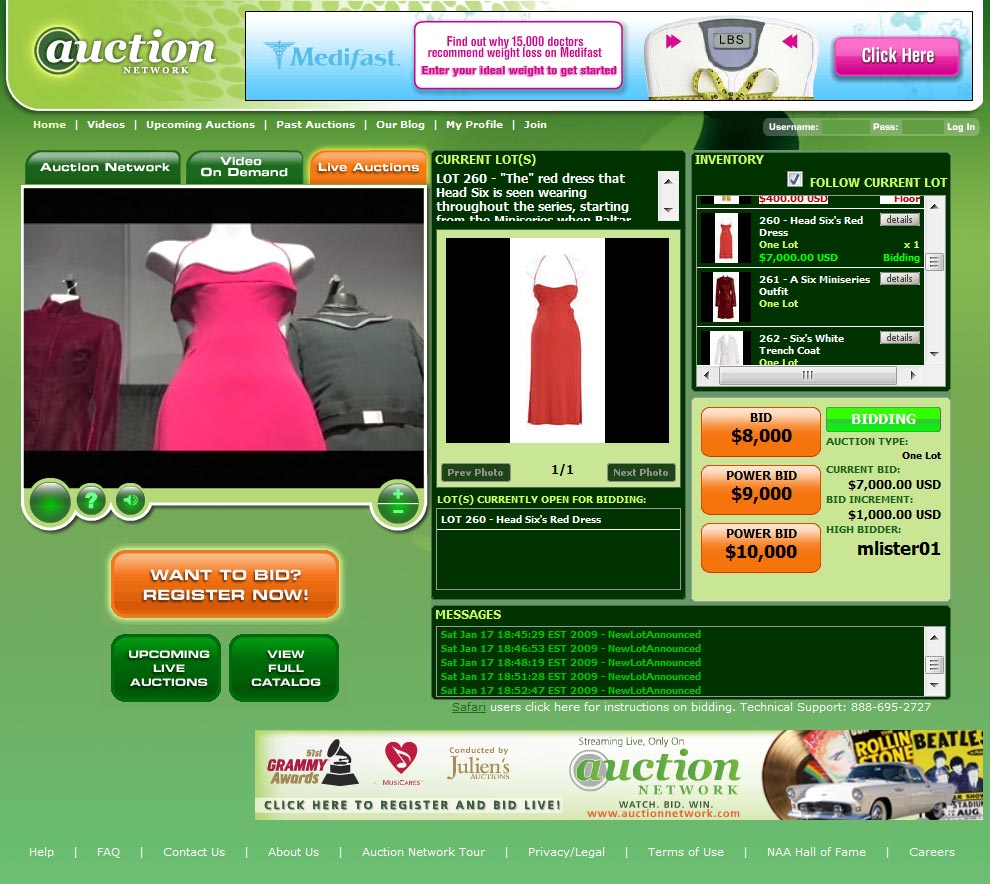
Task: Open Upcoming Live Auctions button
Action: click(167, 668)
